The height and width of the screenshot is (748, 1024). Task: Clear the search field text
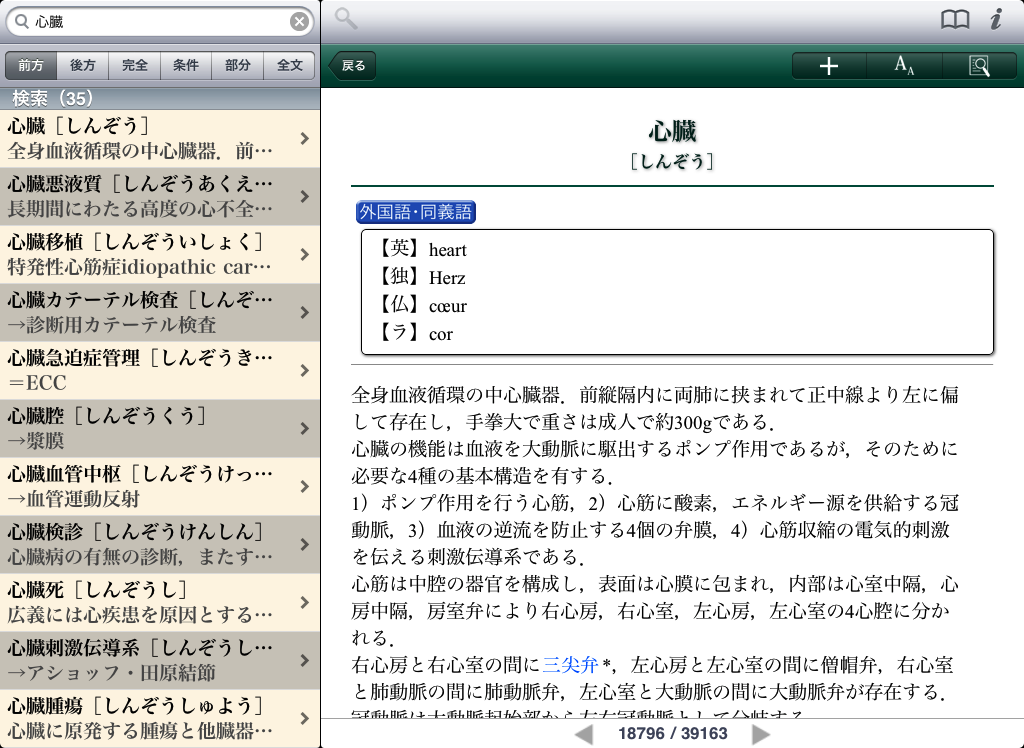click(299, 21)
